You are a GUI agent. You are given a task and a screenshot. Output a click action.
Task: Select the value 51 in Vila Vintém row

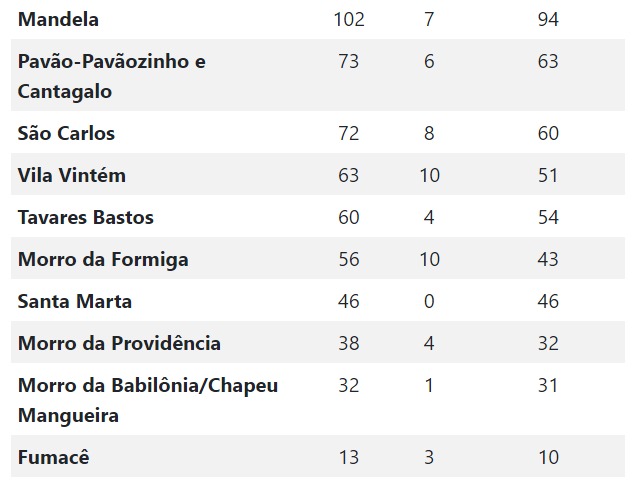coord(548,175)
